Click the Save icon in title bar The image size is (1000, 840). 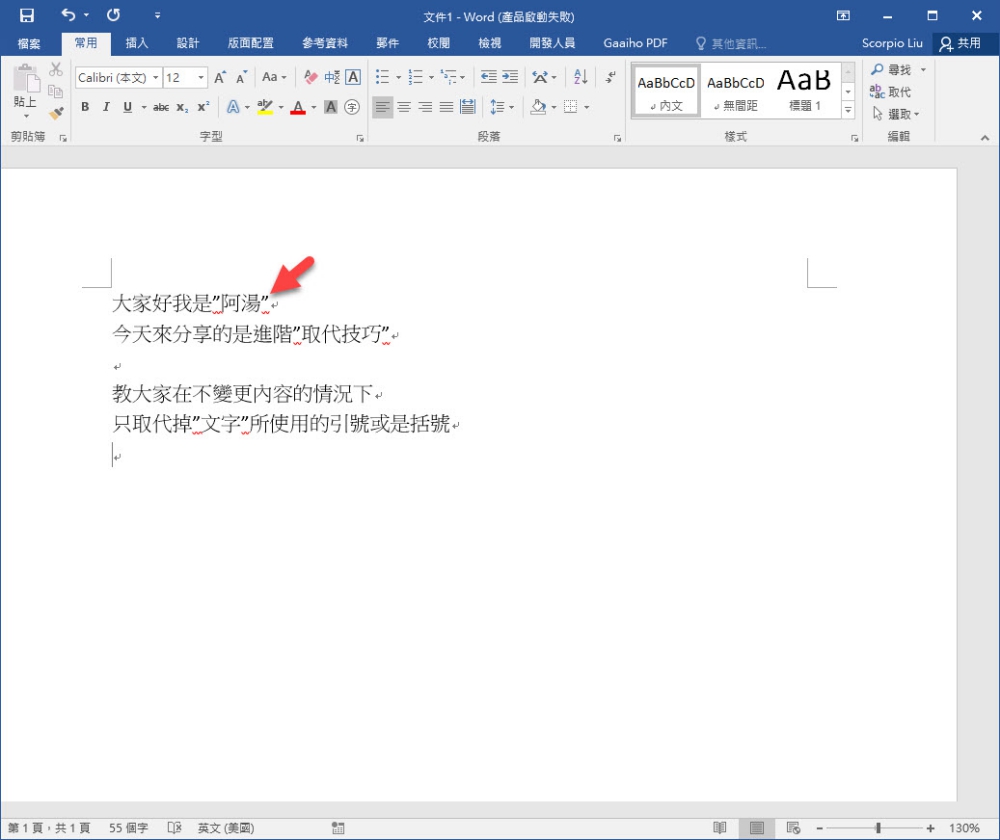(27, 16)
